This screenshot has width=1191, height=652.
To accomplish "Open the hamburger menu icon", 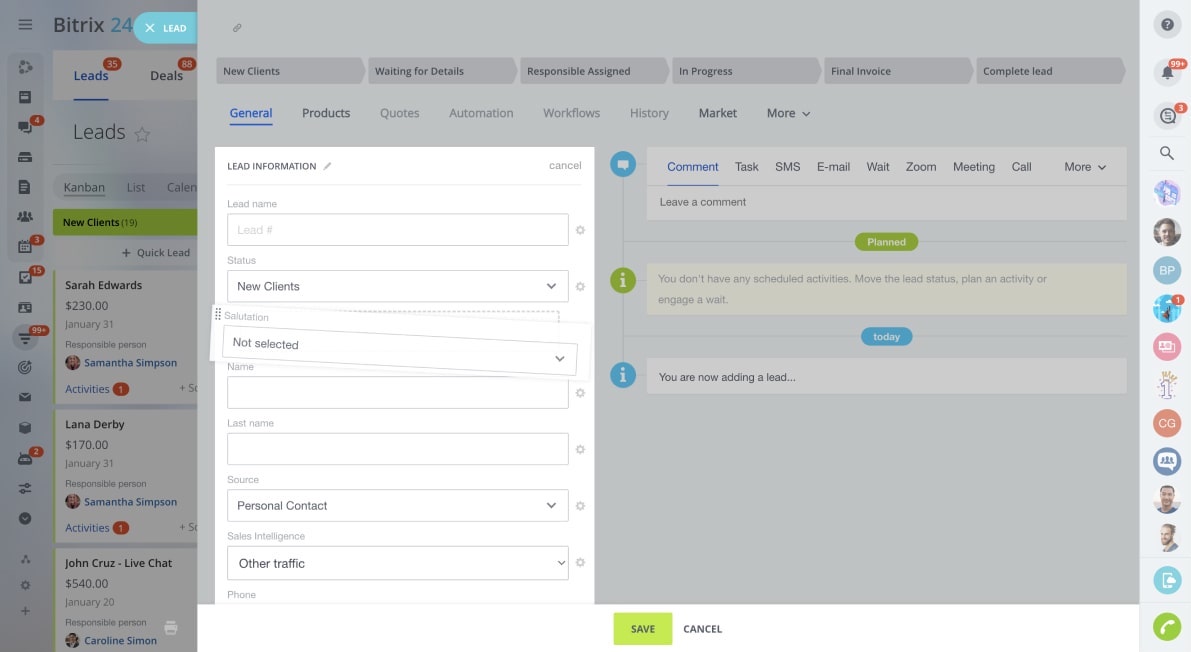I will coord(25,25).
